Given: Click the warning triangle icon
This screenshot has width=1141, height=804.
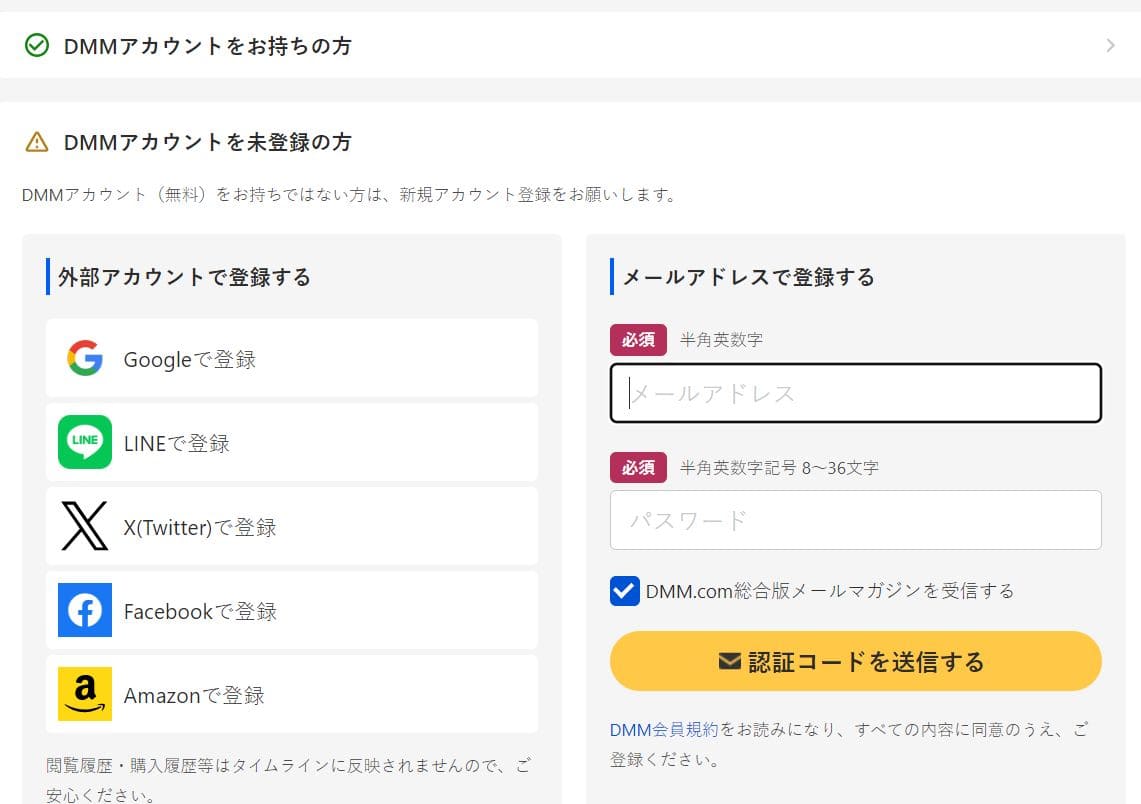Looking at the screenshot, I should tap(37, 142).
